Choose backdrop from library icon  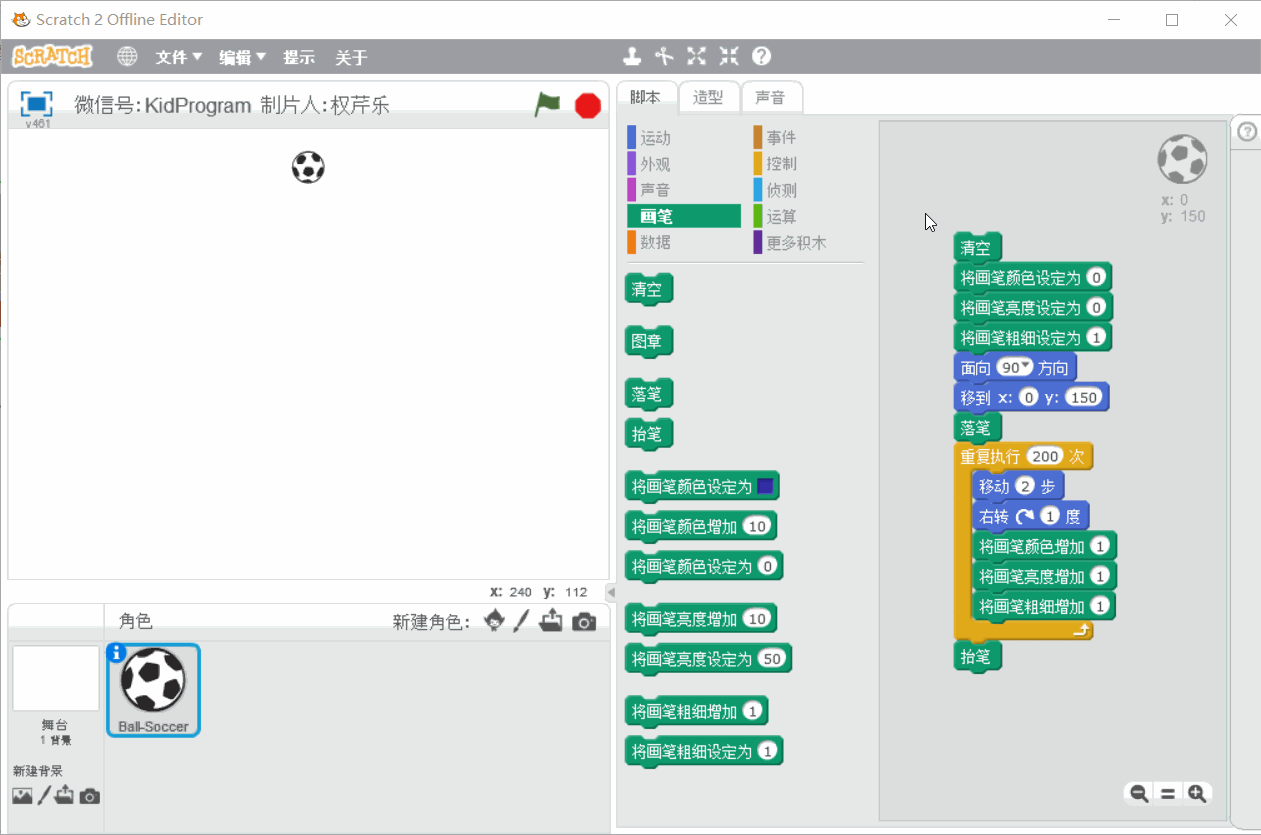[x=22, y=796]
